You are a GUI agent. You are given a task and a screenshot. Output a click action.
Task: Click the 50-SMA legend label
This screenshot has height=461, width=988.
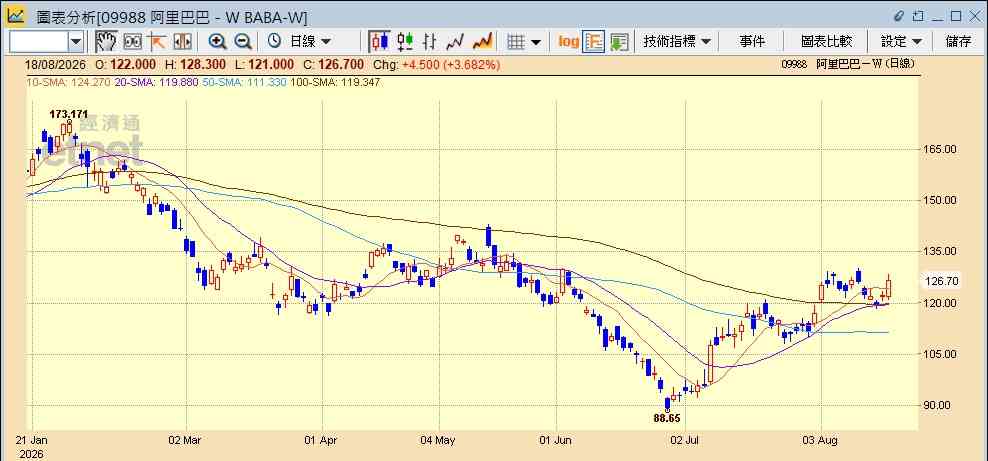244,82
